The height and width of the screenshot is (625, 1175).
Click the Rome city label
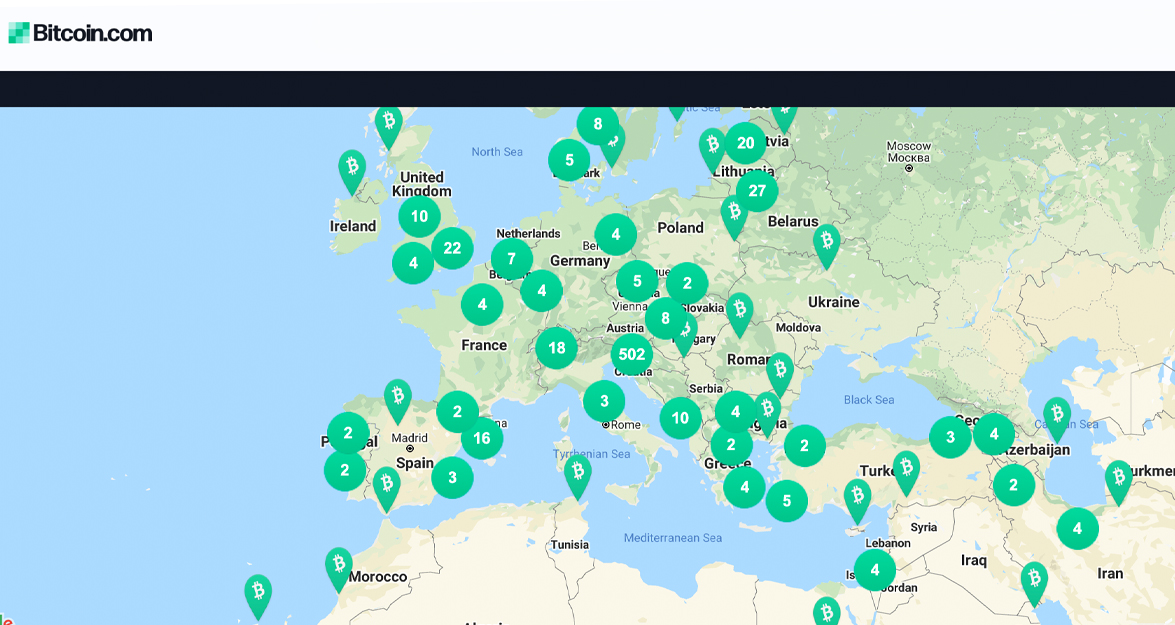click(x=626, y=425)
